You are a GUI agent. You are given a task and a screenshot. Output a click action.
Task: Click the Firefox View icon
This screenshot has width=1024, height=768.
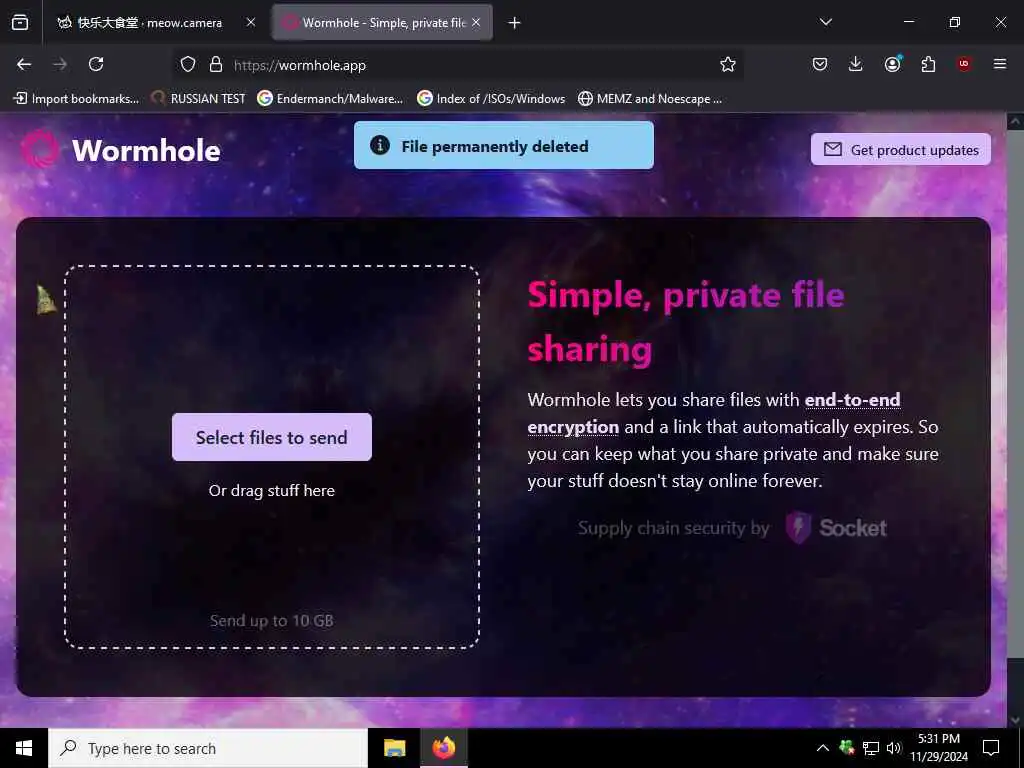point(20,23)
